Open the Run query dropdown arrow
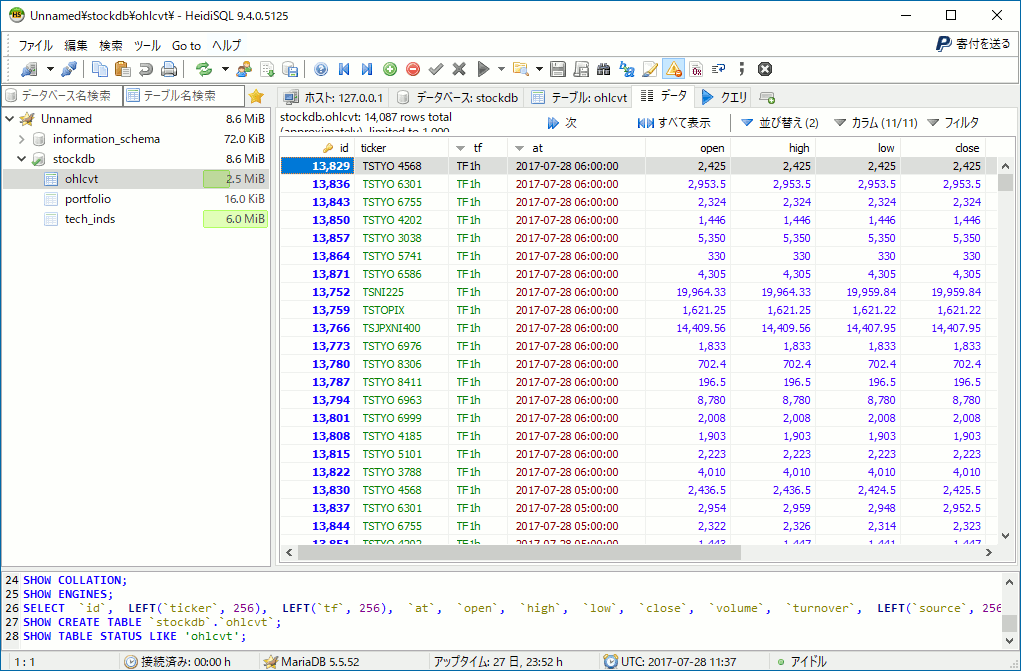 [x=501, y=69]
